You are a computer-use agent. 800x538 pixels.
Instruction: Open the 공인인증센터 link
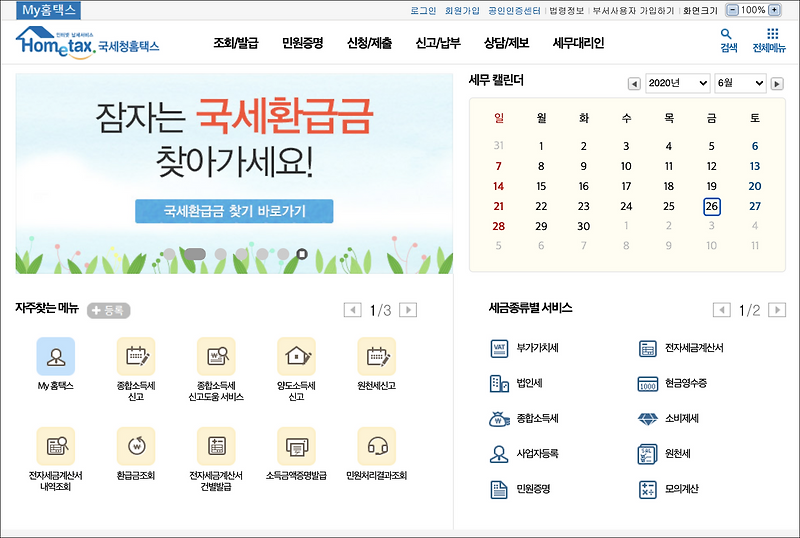point(514,11)
